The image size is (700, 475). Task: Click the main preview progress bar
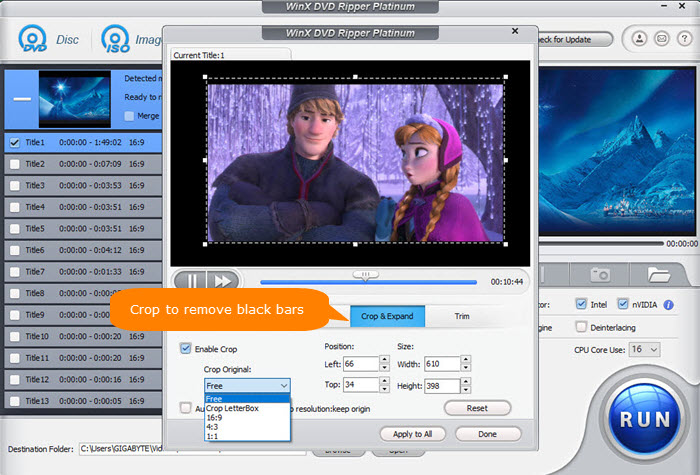[x=601, y=243]
